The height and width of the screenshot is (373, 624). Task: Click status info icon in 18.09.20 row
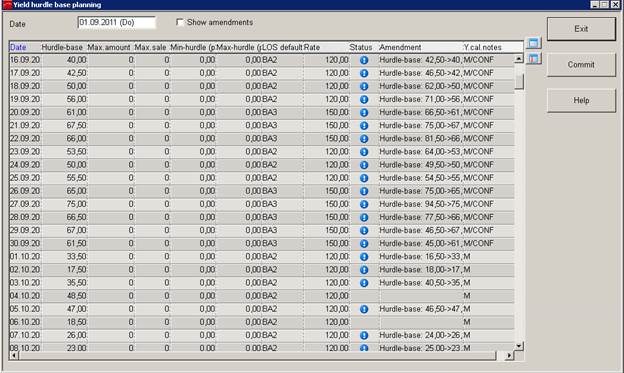(364, 86)
